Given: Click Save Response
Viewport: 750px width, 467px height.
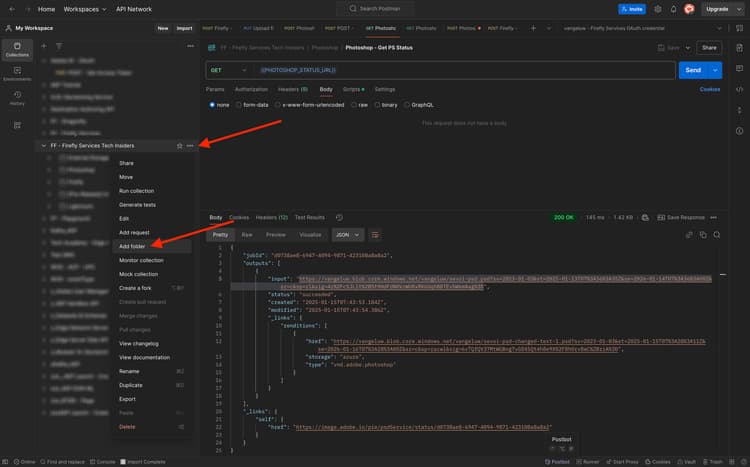Looking at the screenshot, I should [681, 218].
